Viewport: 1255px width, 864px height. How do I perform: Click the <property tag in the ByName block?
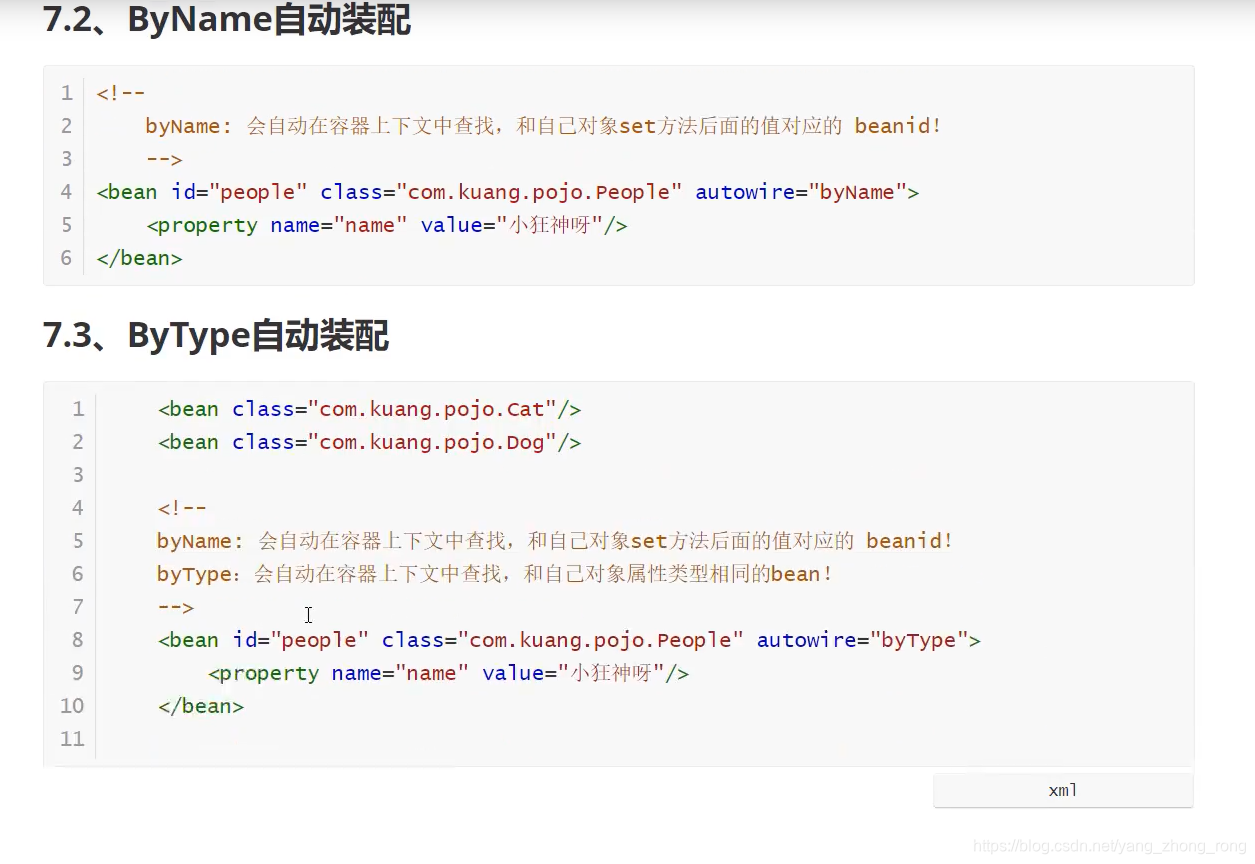202,225
